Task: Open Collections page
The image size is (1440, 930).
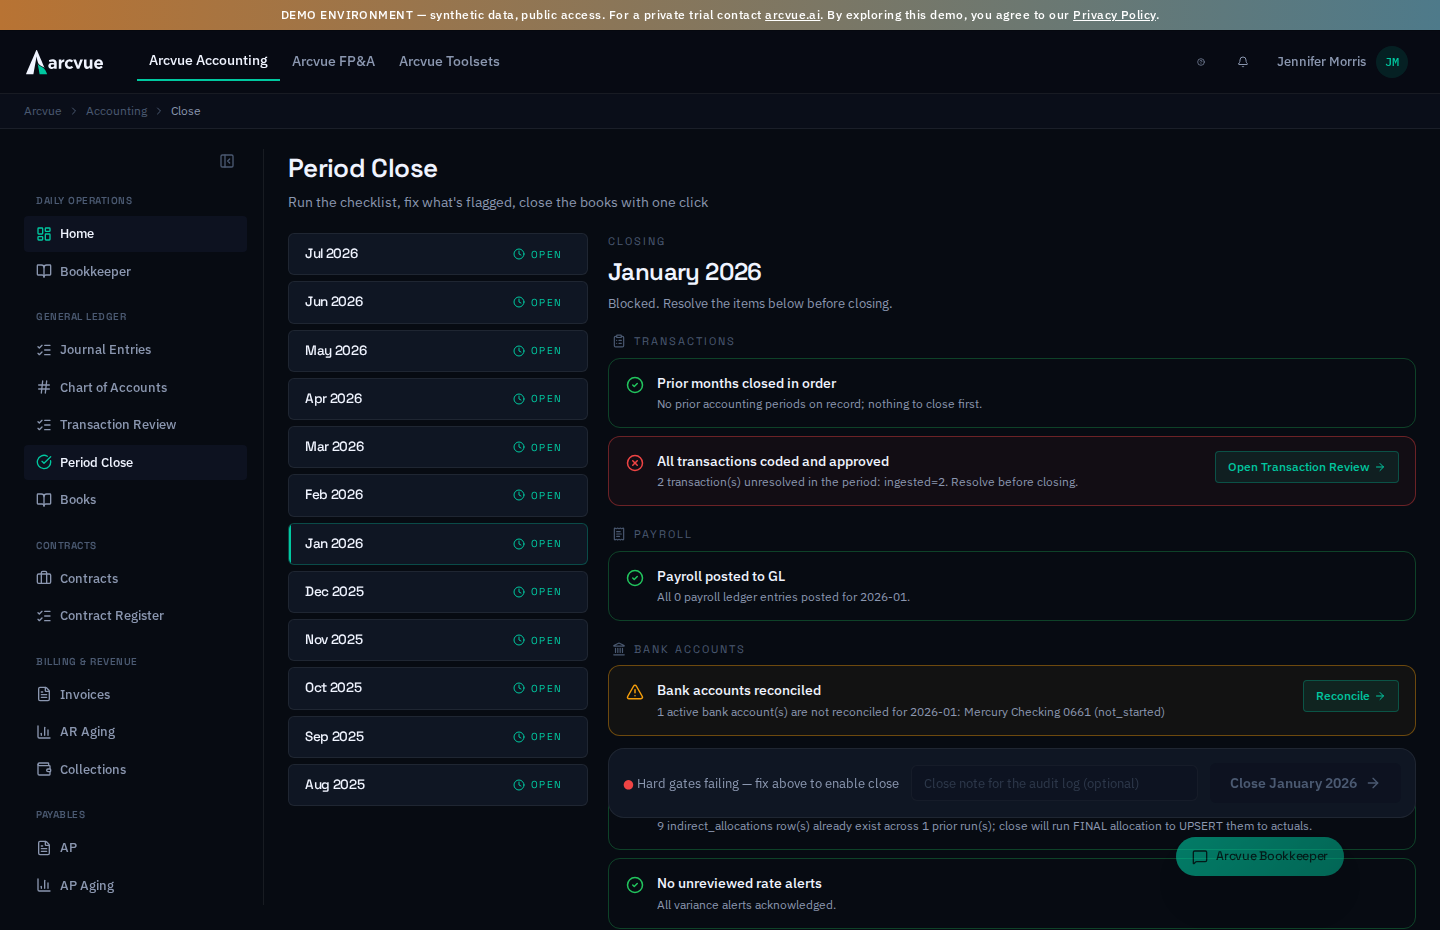Action: [135, 770]
